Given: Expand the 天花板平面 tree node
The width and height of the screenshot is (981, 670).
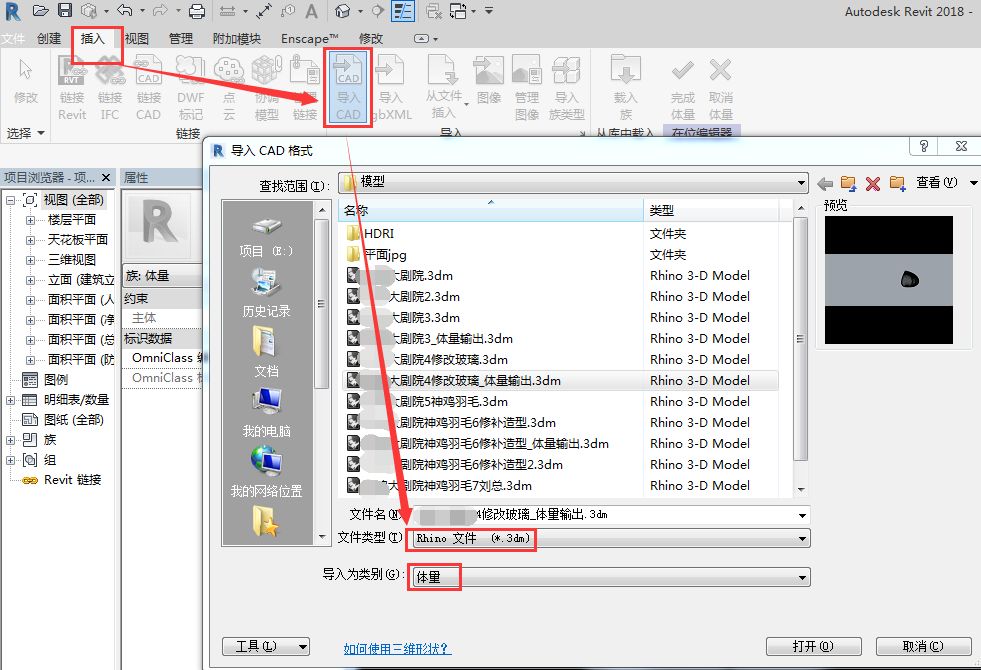Looking at the screenshot, I should coord(30,240).
